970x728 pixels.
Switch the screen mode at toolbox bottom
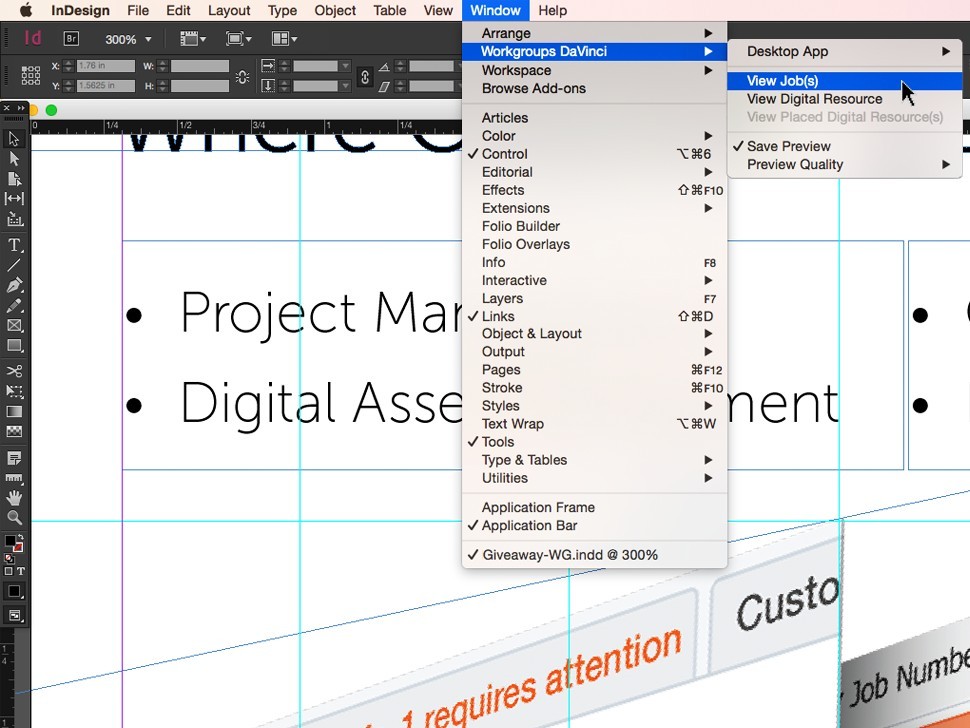pos(14,615)
